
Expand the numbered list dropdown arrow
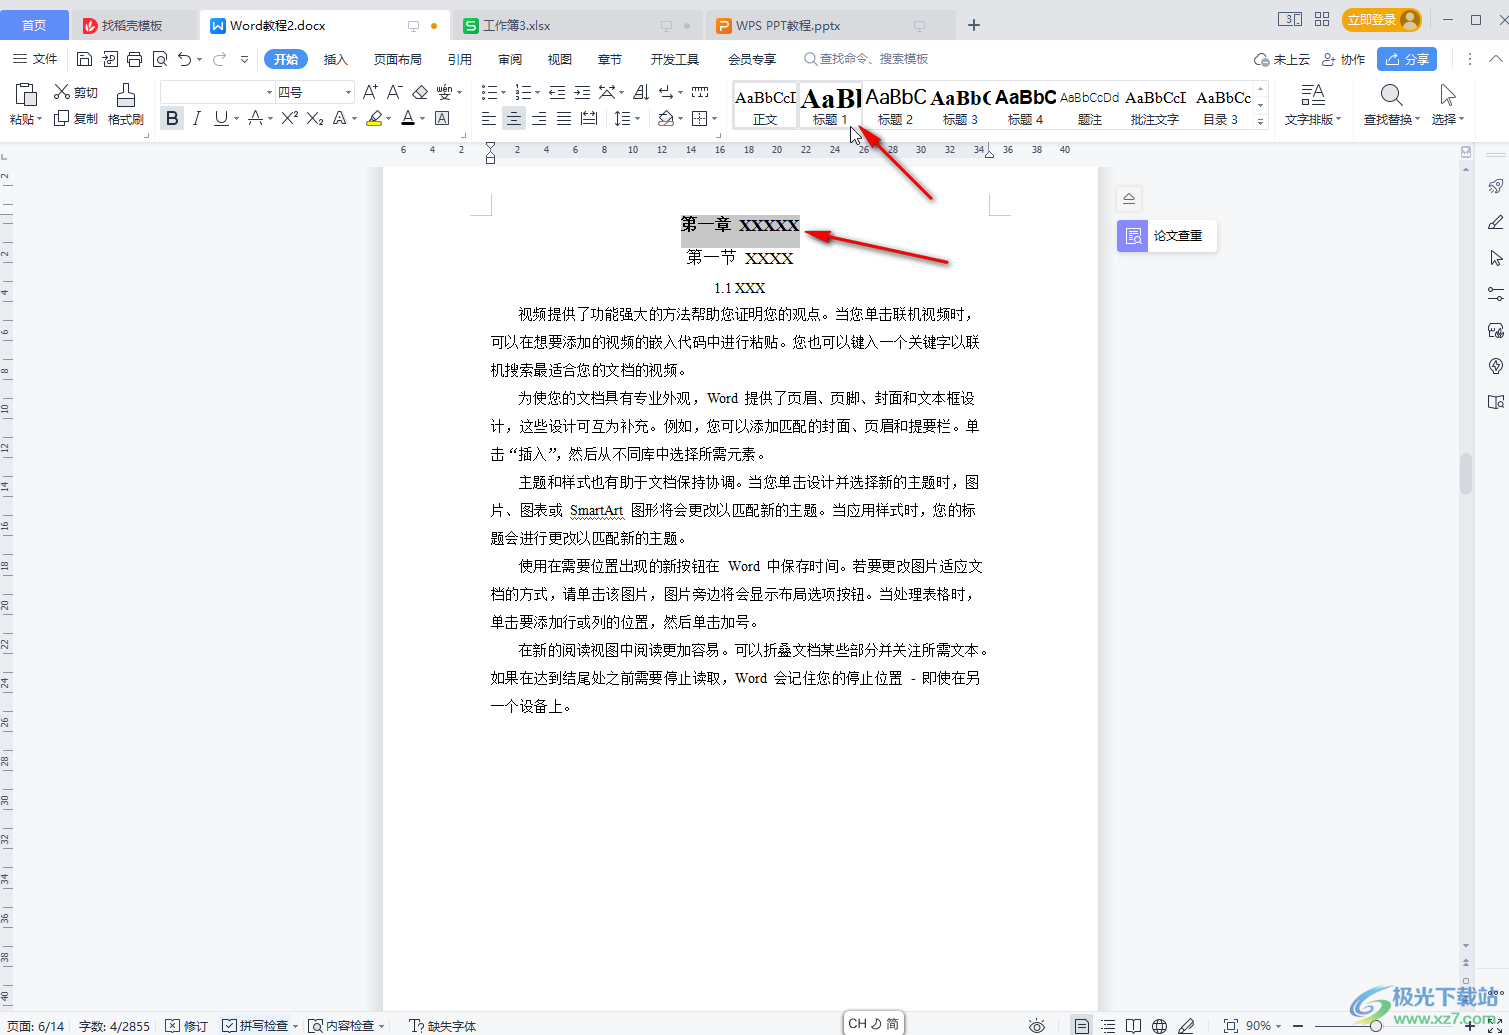(537, 92)
